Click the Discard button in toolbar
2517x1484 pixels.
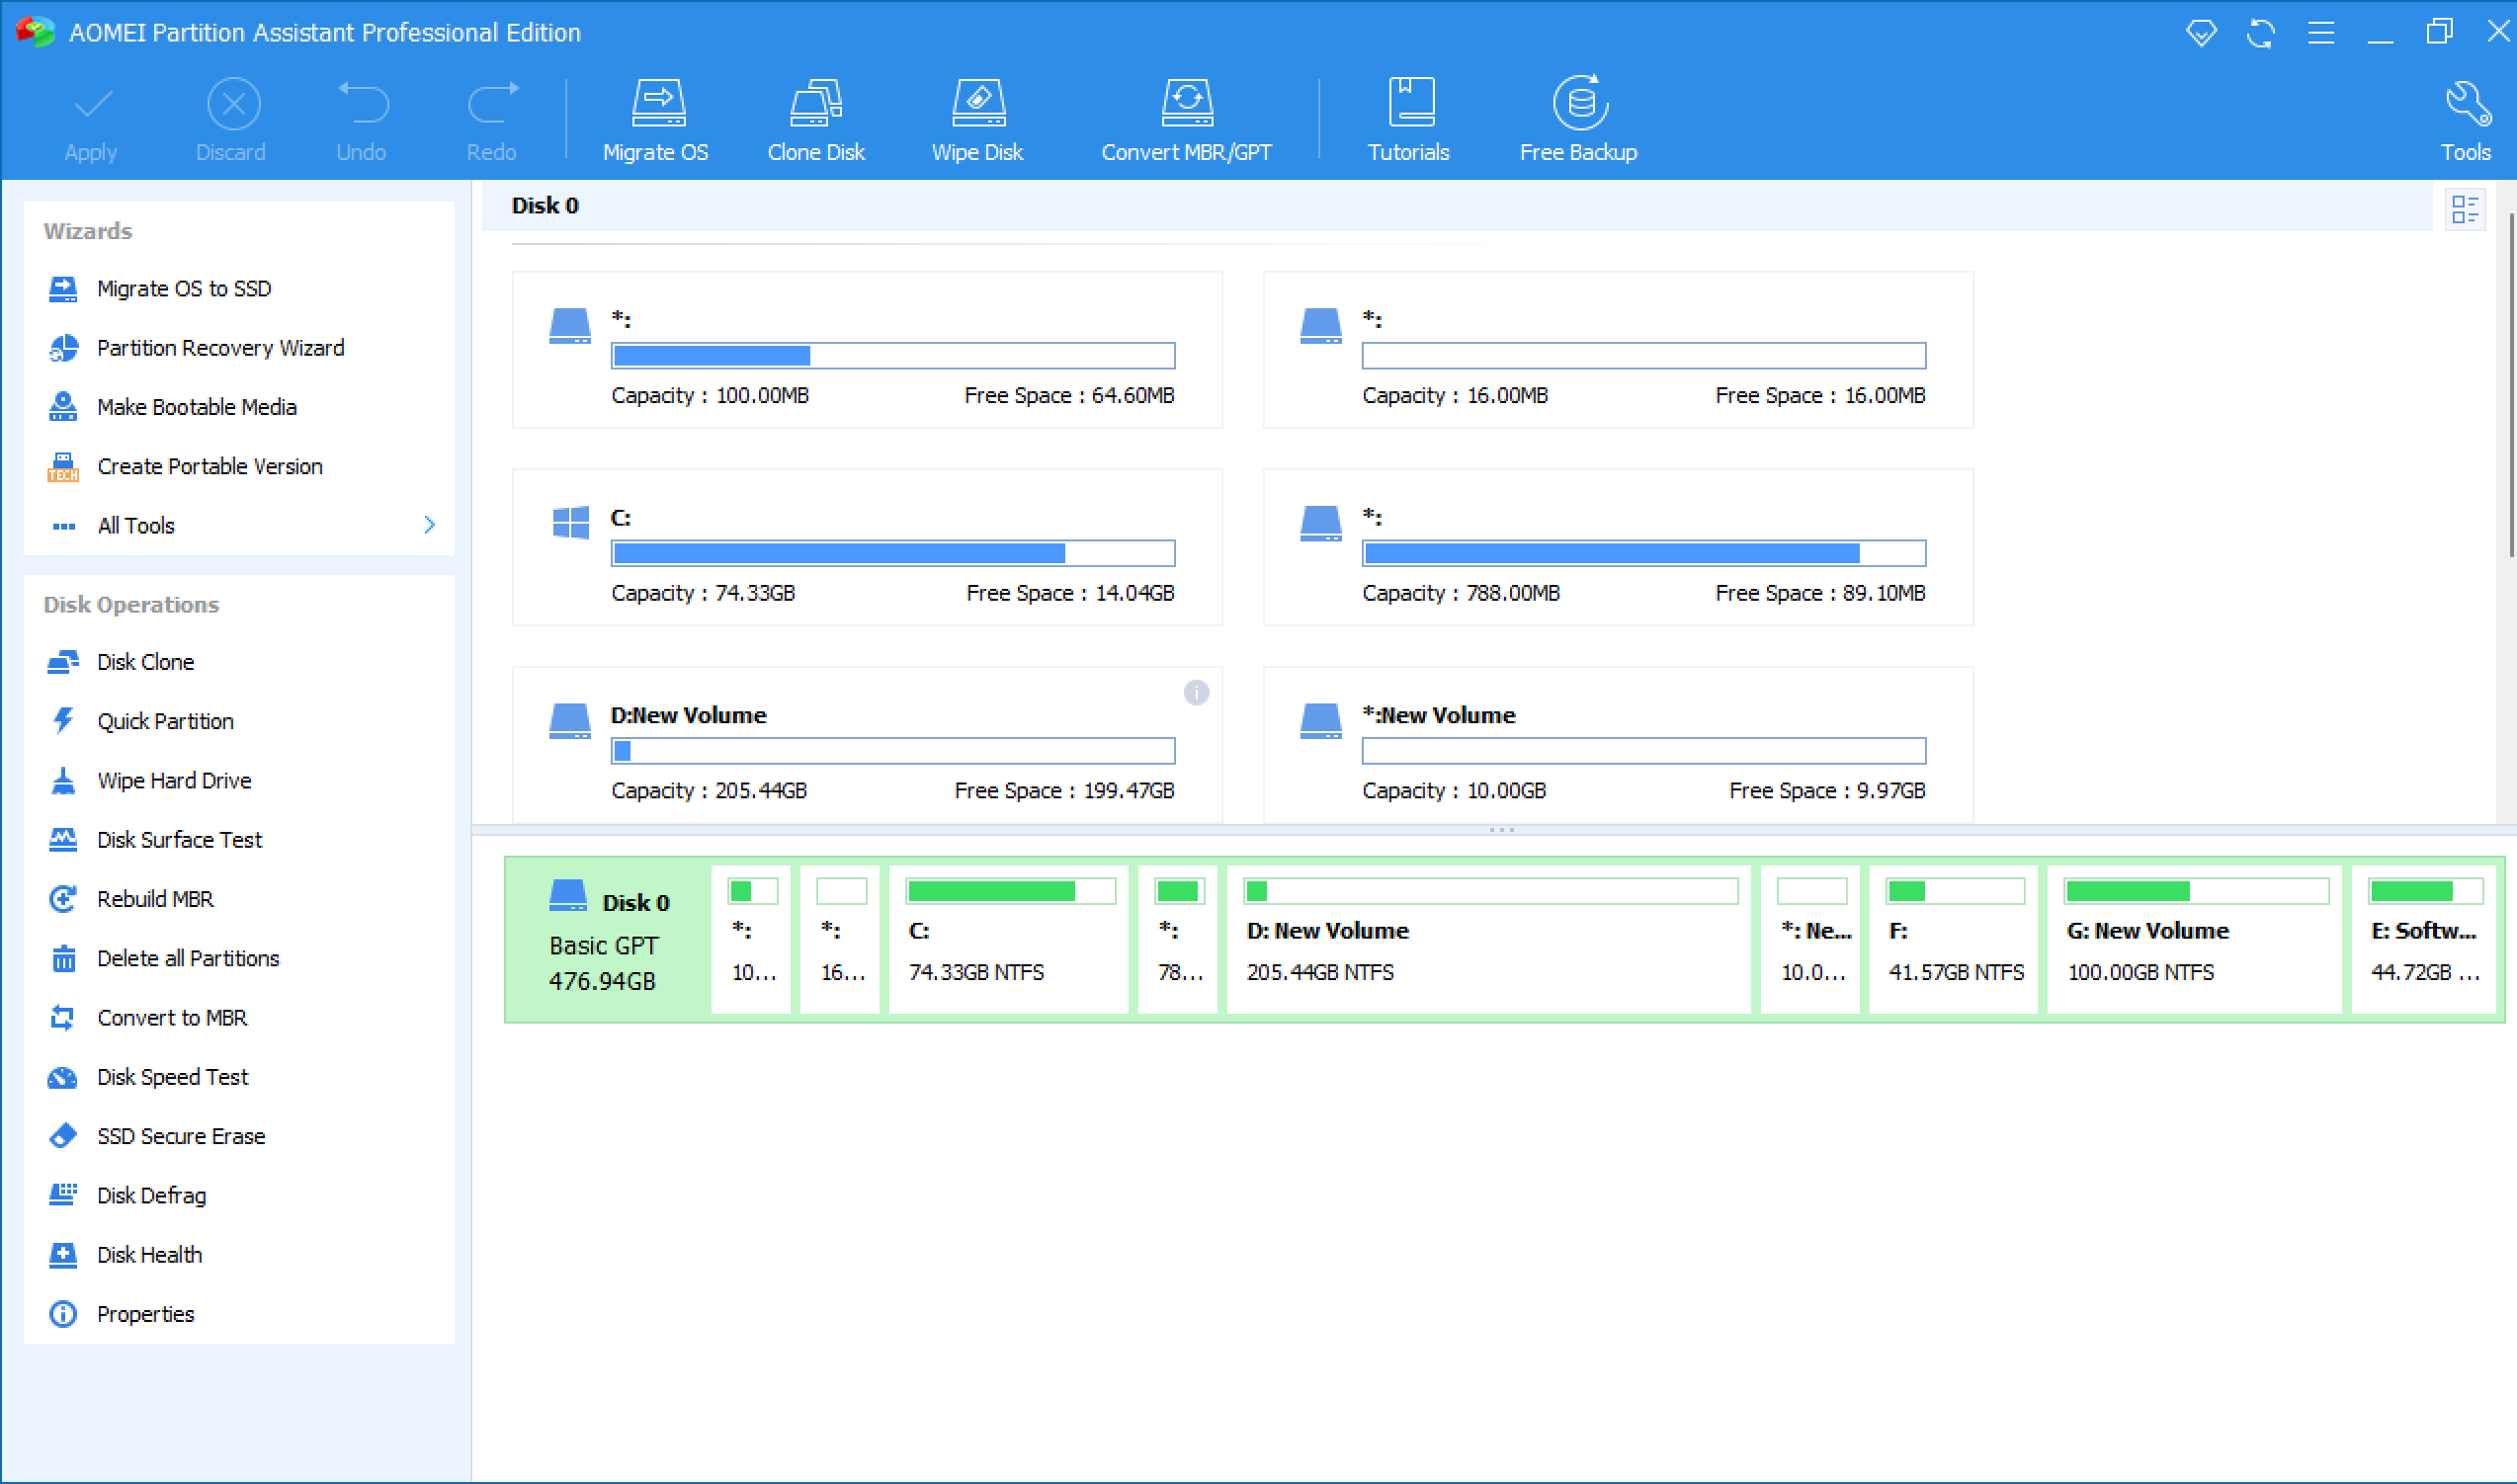229,117
